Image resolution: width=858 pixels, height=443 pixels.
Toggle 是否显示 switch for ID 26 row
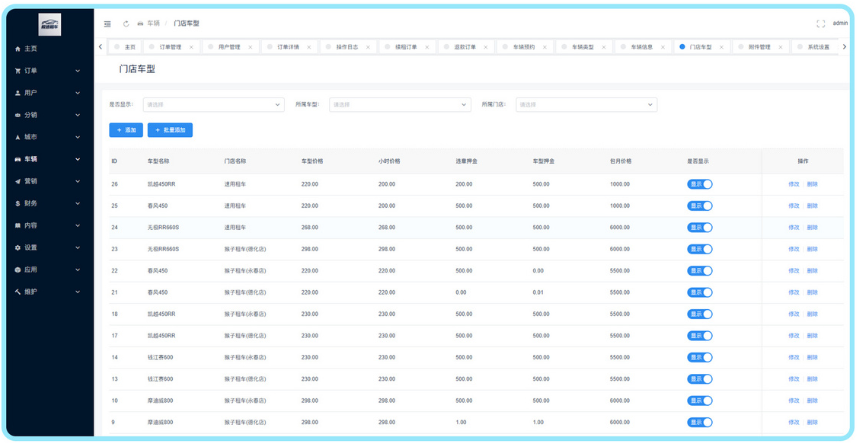(700, 184)
